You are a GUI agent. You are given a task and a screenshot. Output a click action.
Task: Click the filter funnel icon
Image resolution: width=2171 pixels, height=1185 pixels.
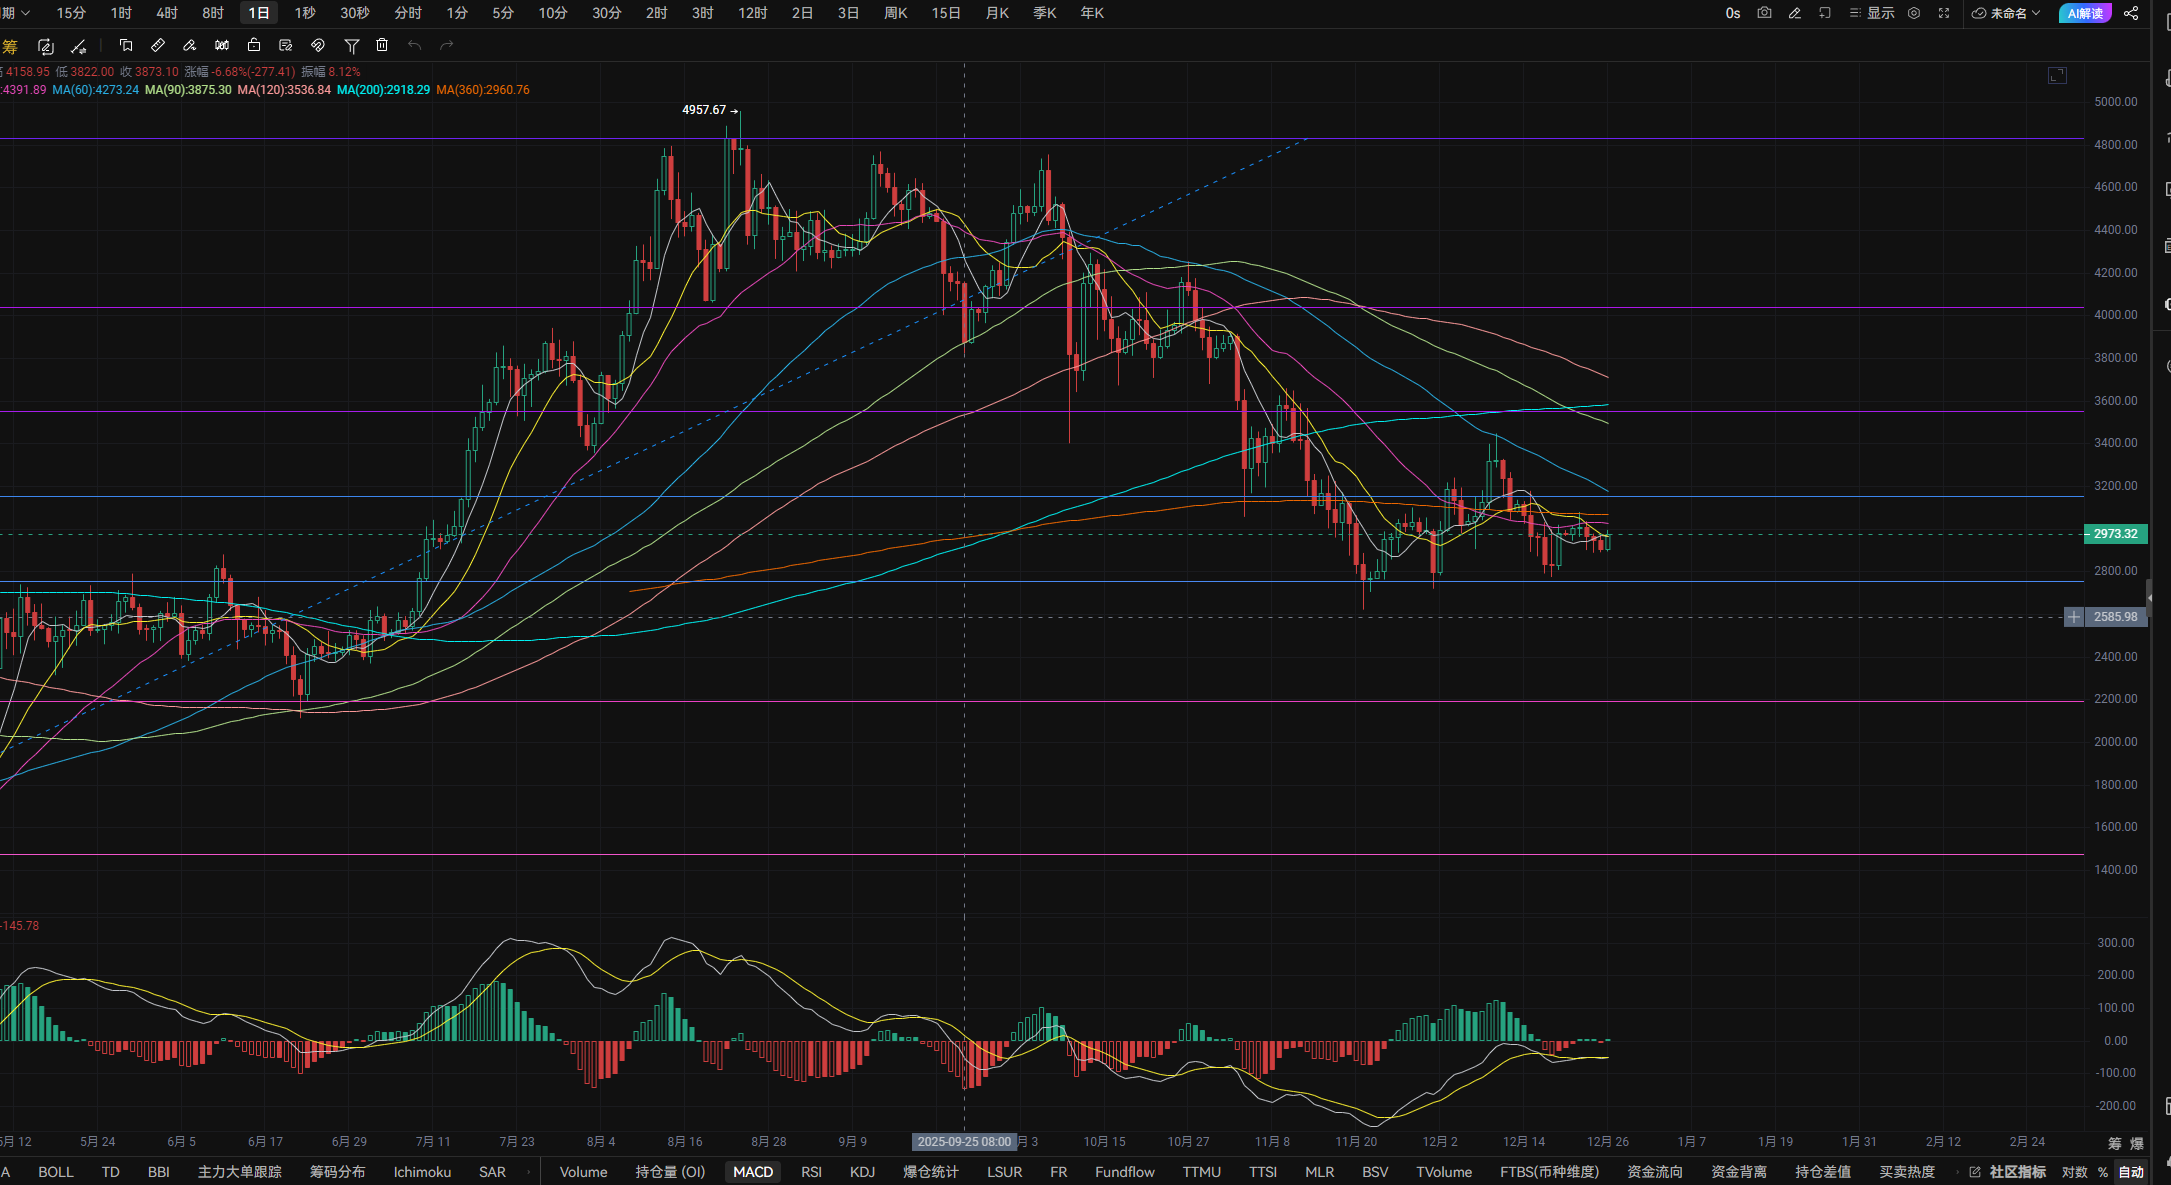coord(351,45)
